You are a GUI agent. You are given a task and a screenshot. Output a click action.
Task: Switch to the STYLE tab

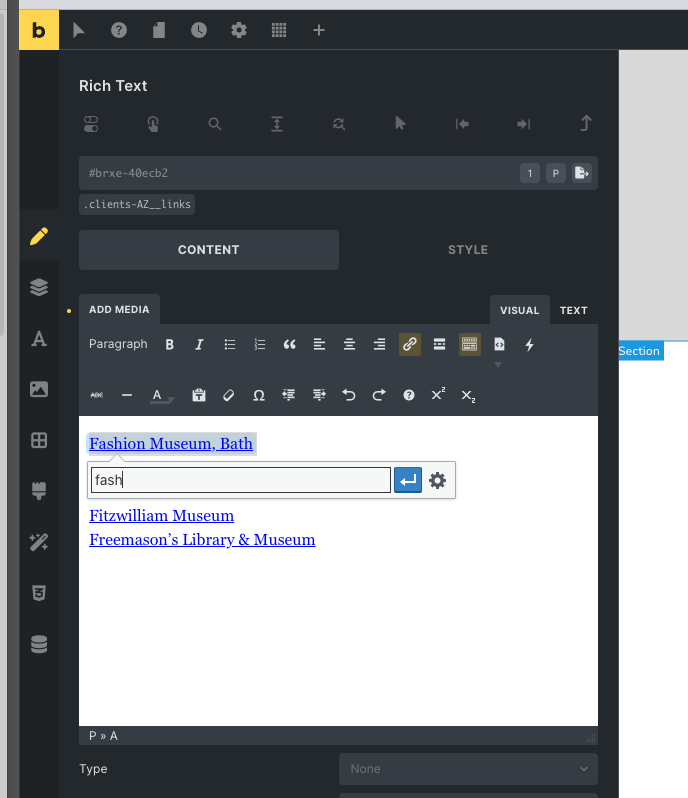pyautogui.click(x=468, y=250)
